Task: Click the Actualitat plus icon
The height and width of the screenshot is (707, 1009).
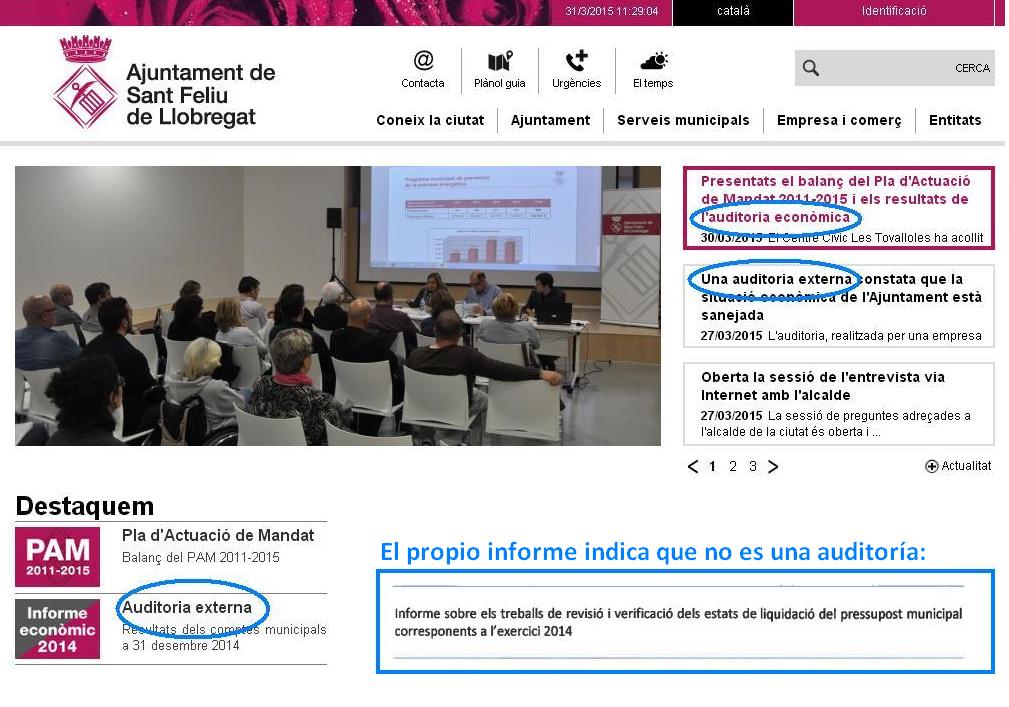Action: pos(932,466)
